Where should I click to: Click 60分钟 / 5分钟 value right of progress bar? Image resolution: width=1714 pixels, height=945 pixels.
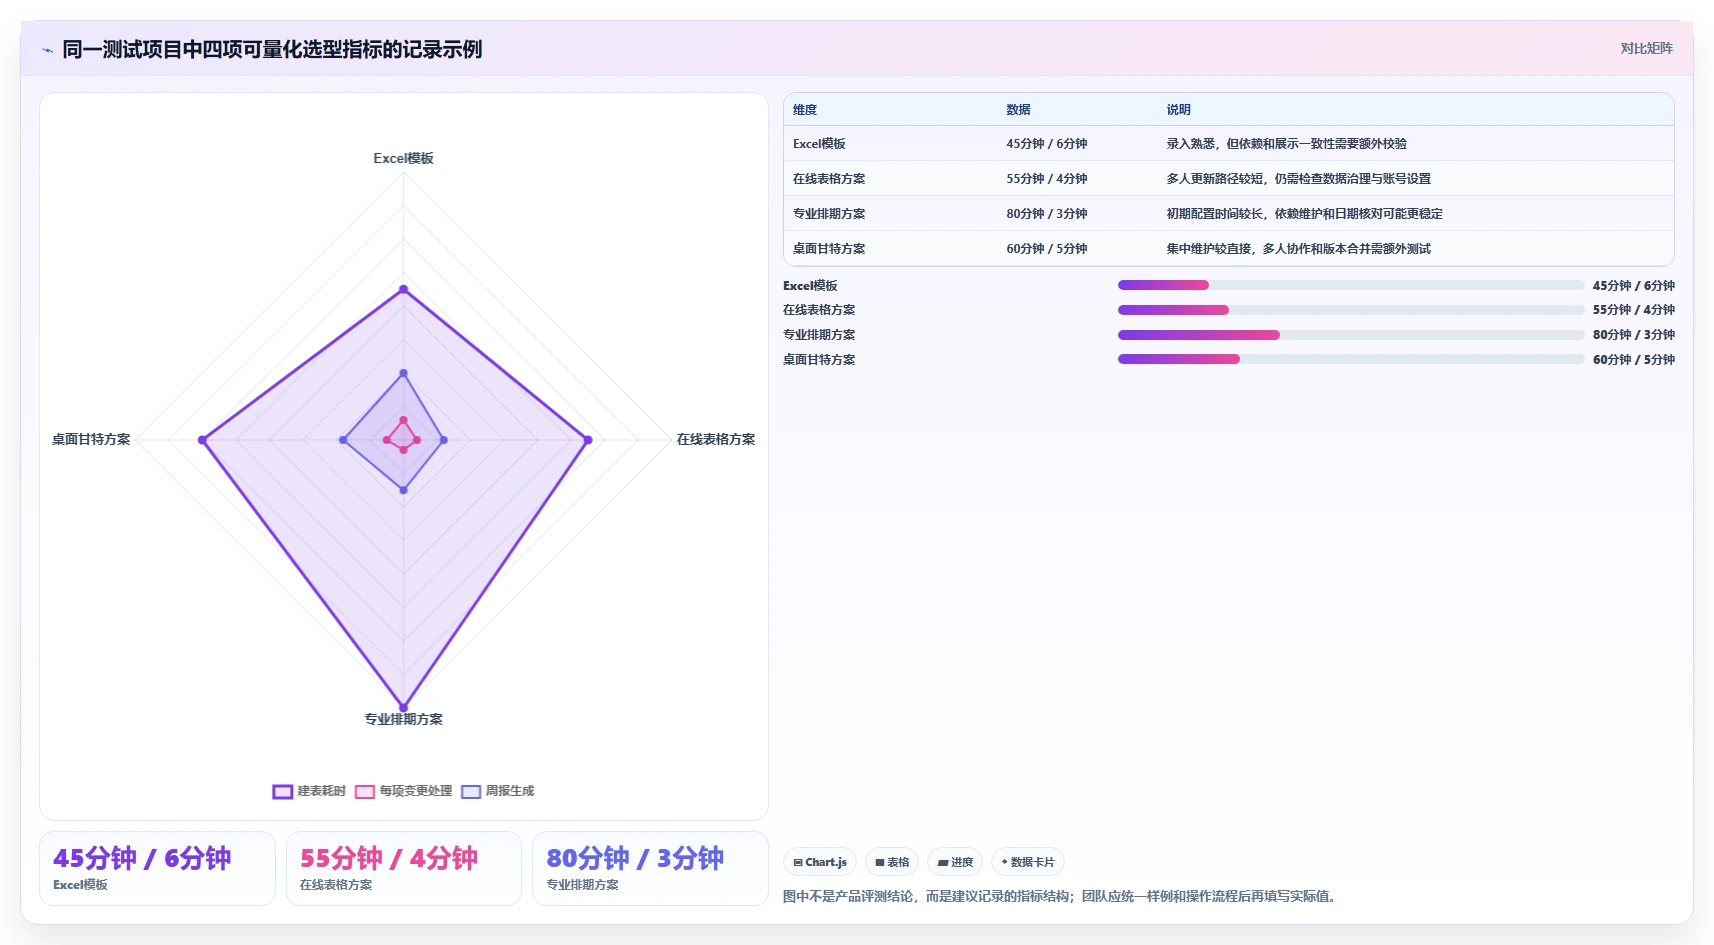tap(1634, 360)
